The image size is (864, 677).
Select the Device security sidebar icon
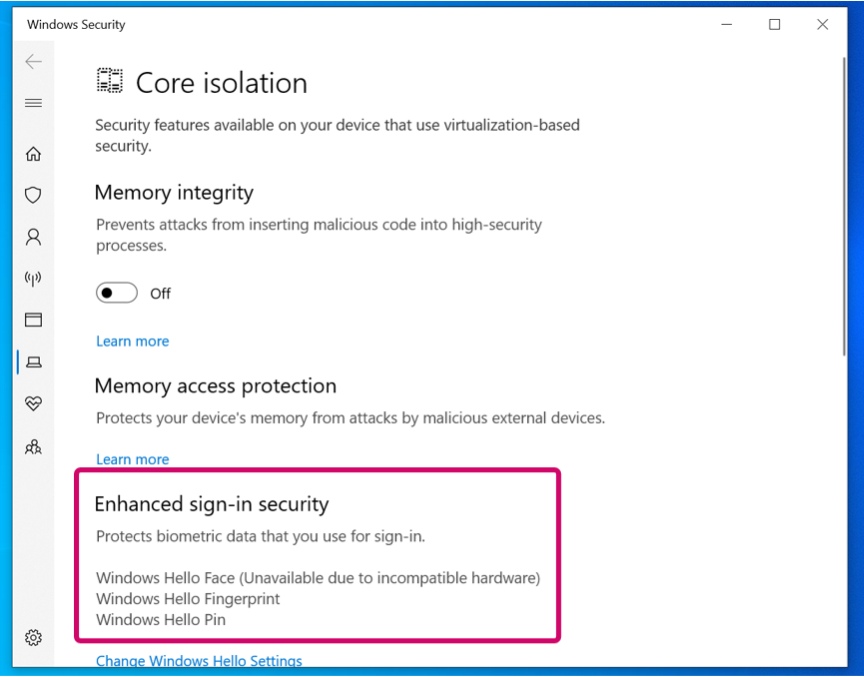click(x=33, y=361)
